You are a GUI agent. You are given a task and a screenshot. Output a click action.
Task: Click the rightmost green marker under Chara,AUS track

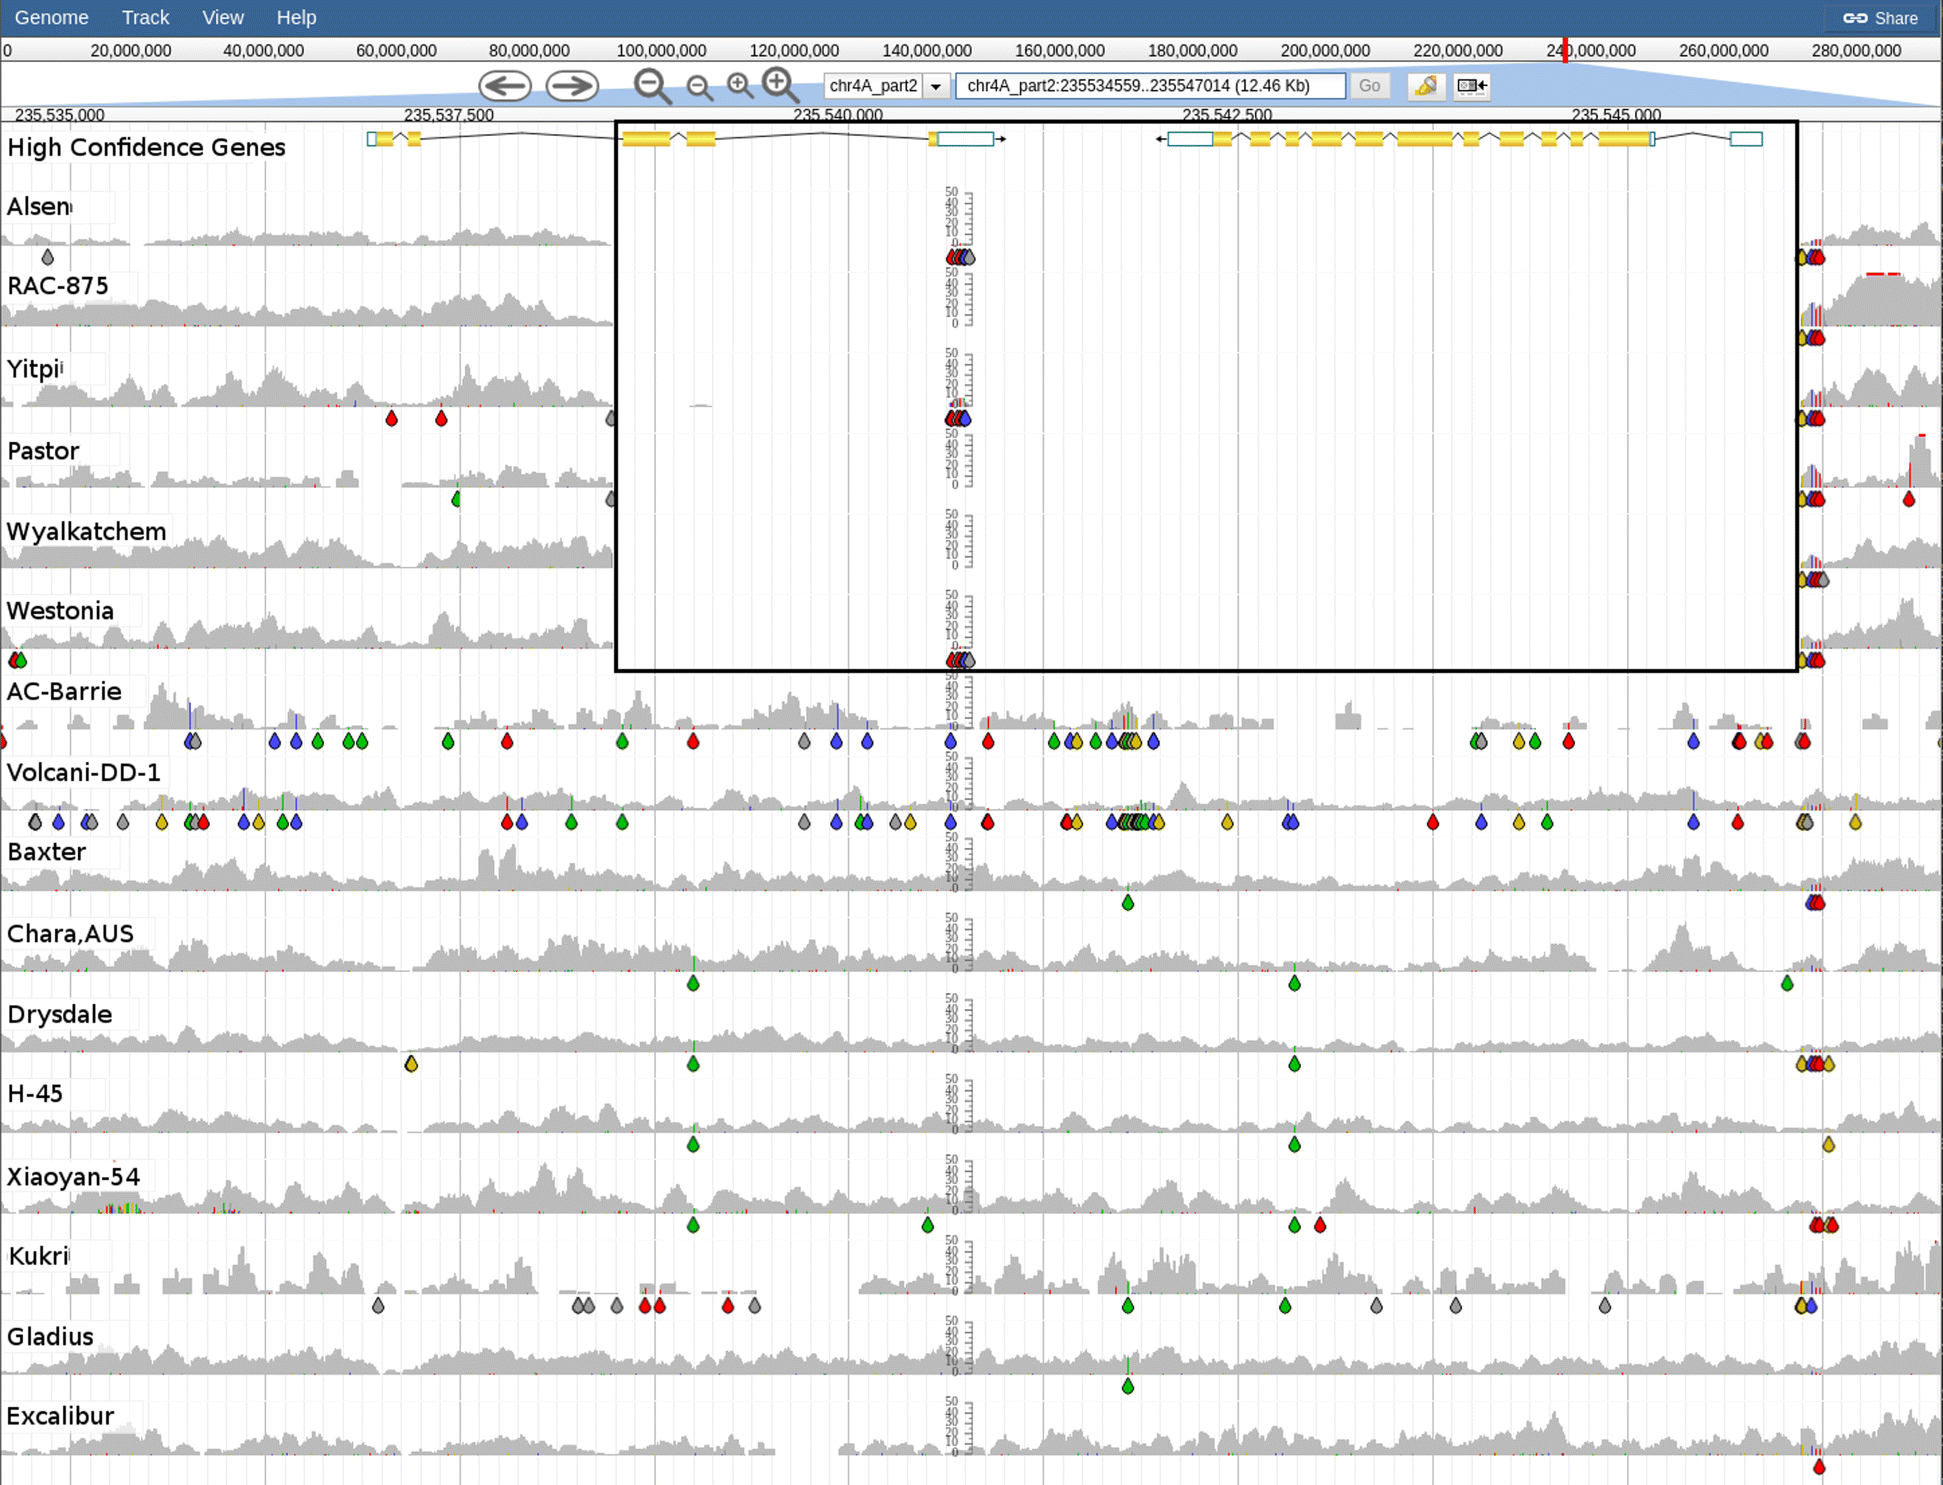pyautogui.click(x=1787, y=984)
